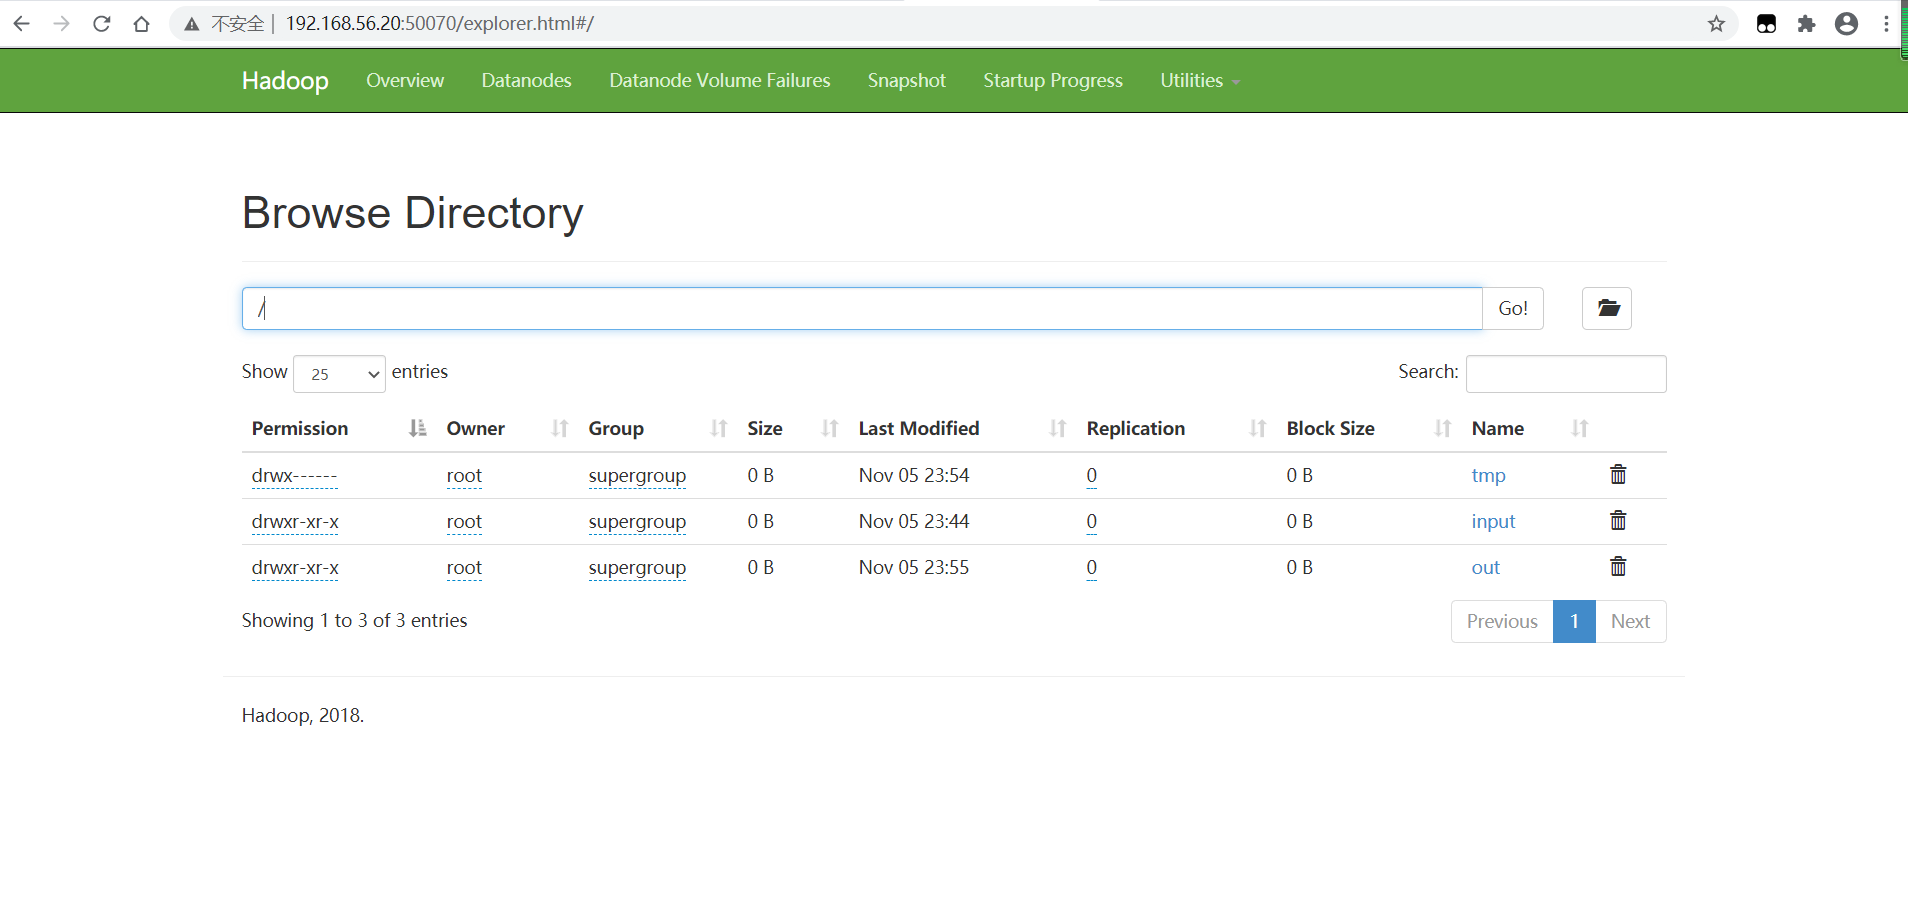1908x911 pixels.
Task: Focus the directory path input field
Action: click(x=862, y=308)
